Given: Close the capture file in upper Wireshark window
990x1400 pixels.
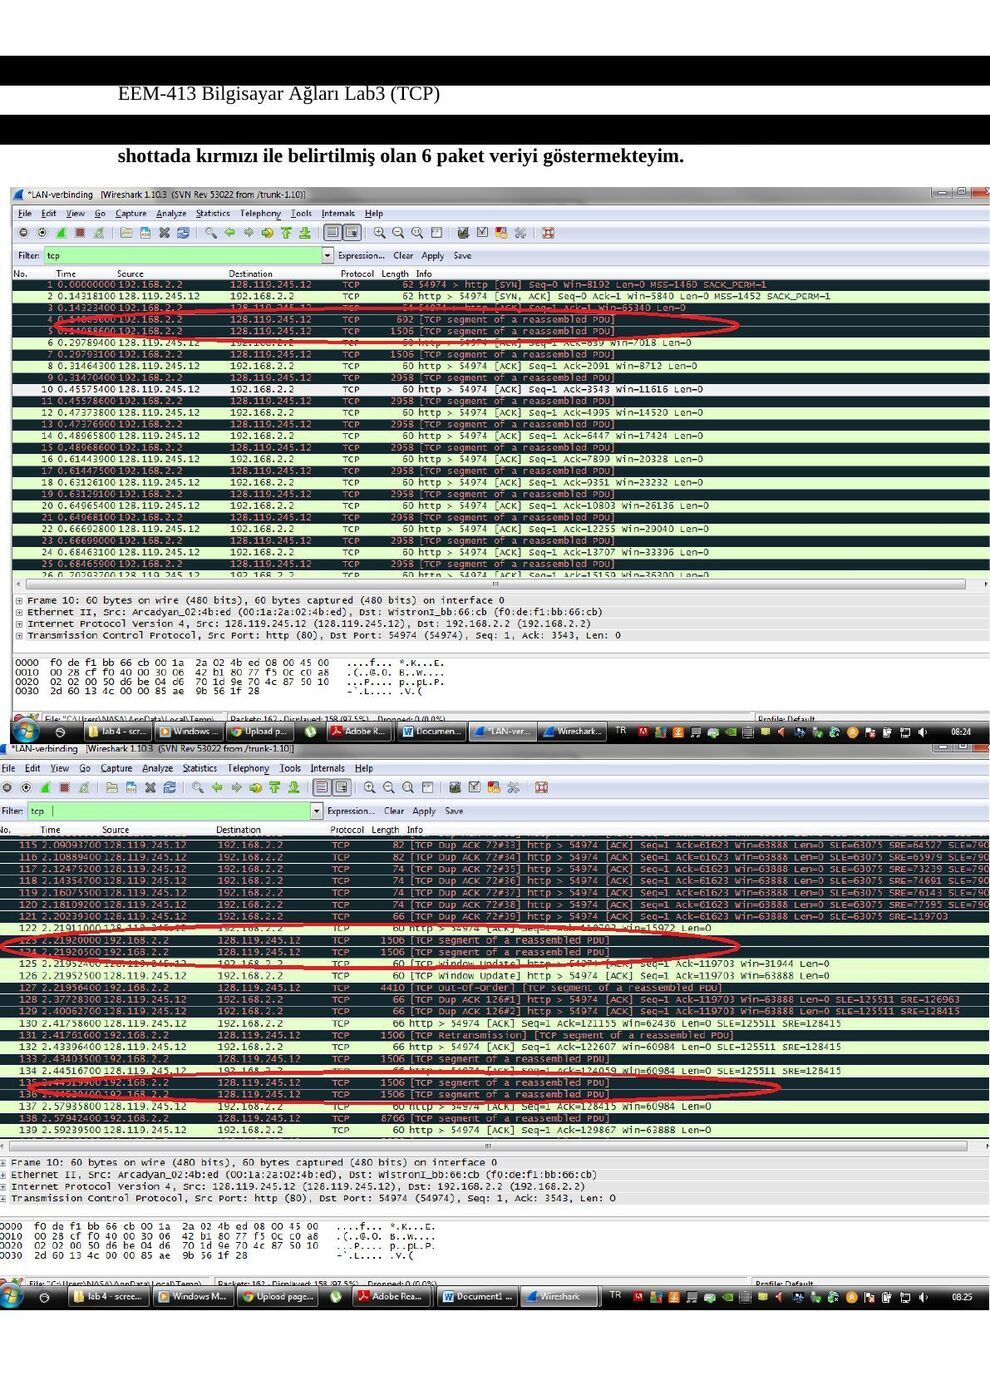Looking at the screenshot, I should click(164, 233).
